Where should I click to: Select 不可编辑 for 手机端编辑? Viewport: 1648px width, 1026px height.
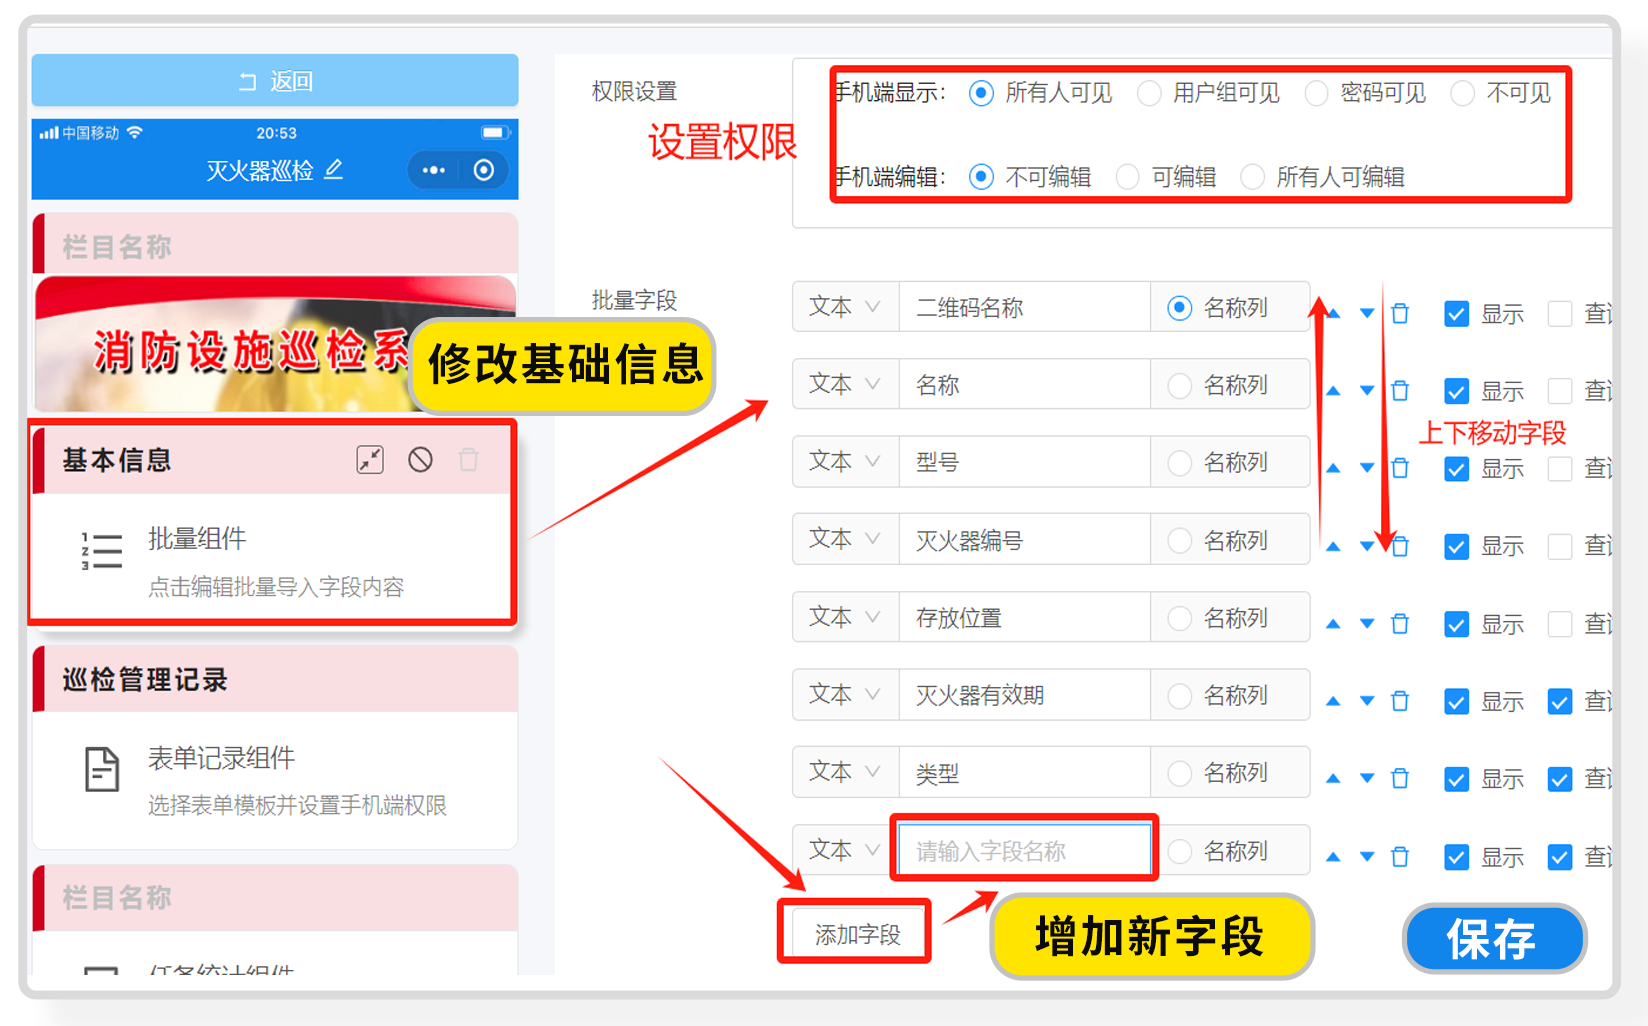[982, 177]
